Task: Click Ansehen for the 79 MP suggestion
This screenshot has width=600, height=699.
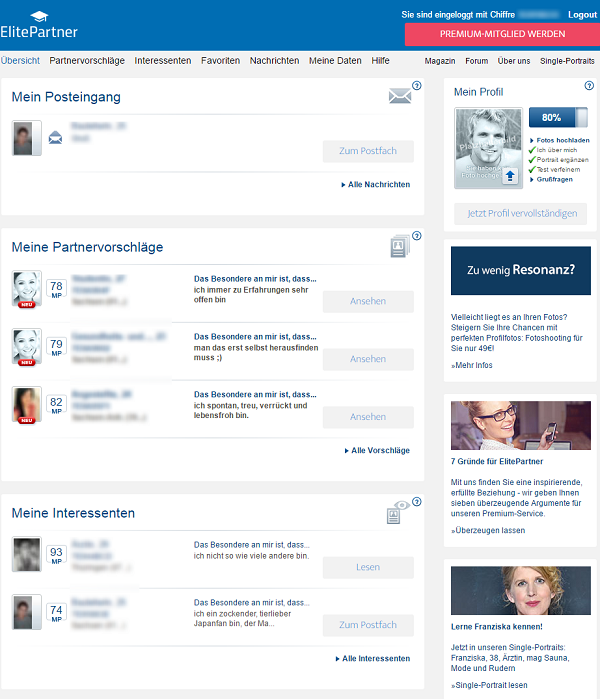Action: tap(368, 359)
